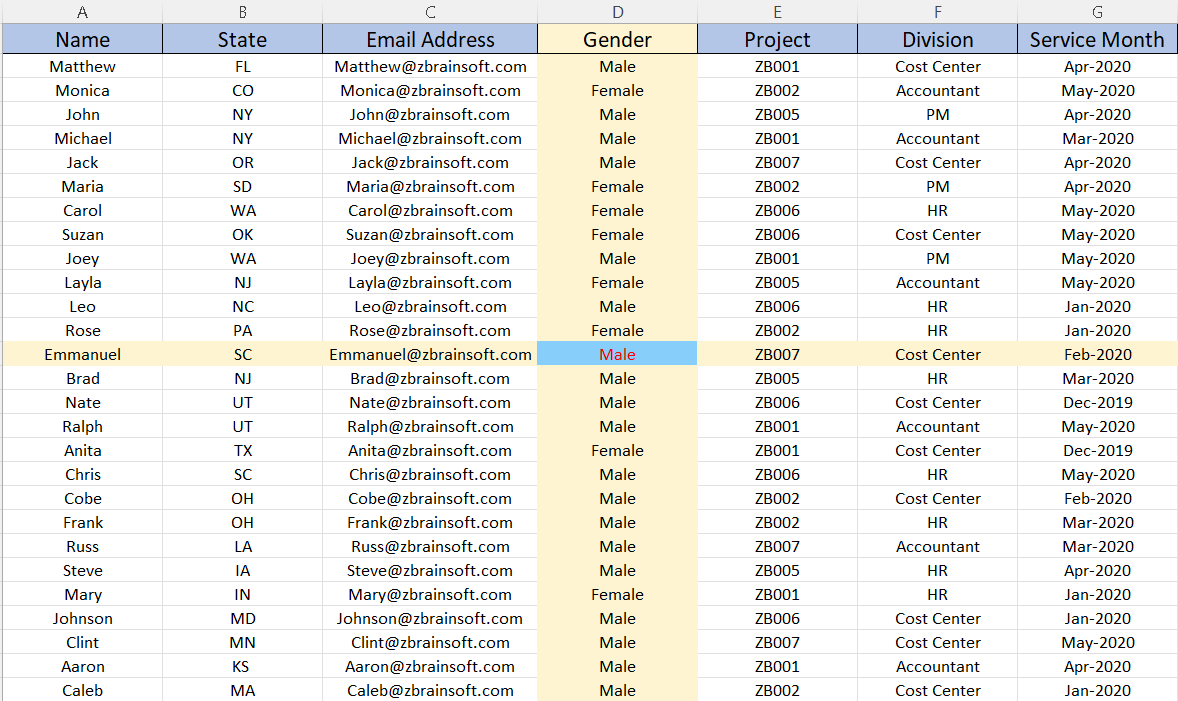Select the highlighted Male cell for Emmanuel
The width and height of the screenshot is (1178, 701).
pyautogui.click(x=617, y=354)
